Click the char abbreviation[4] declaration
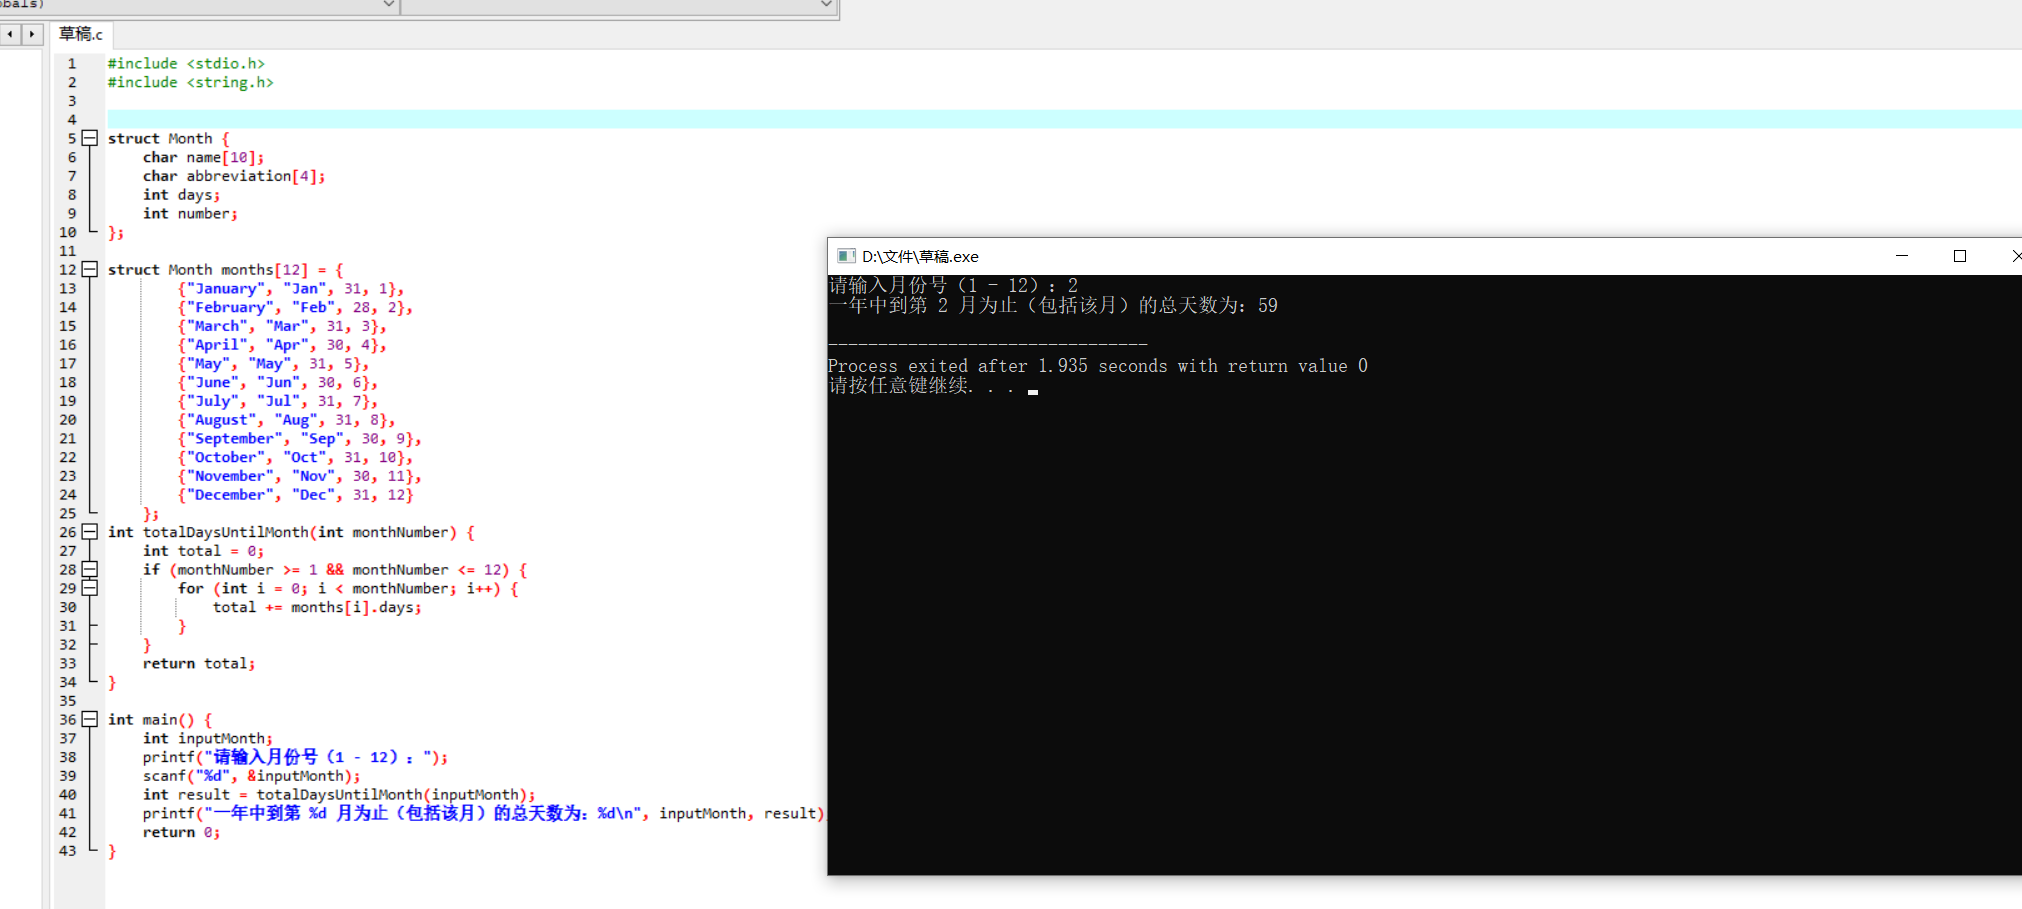This screenshot has height=909, width=2022. point(234,176)
